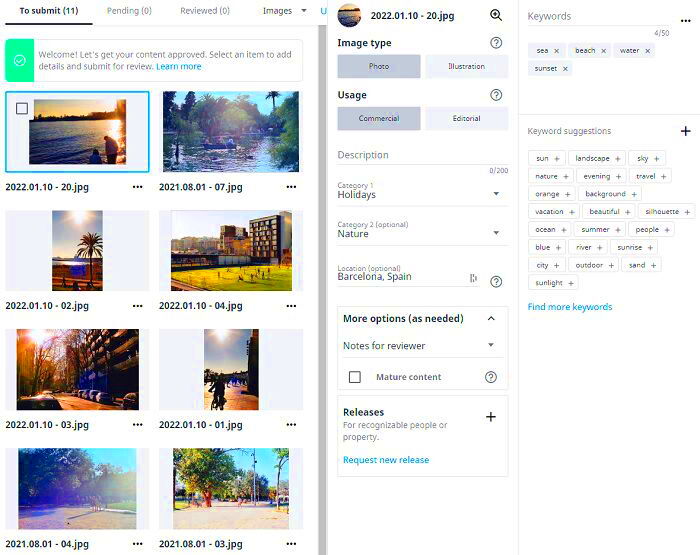Tick the checkbox on the 2022.01.10 - 20.jpg thumbnail
700x555 pixels.
(x=21, y=108)
